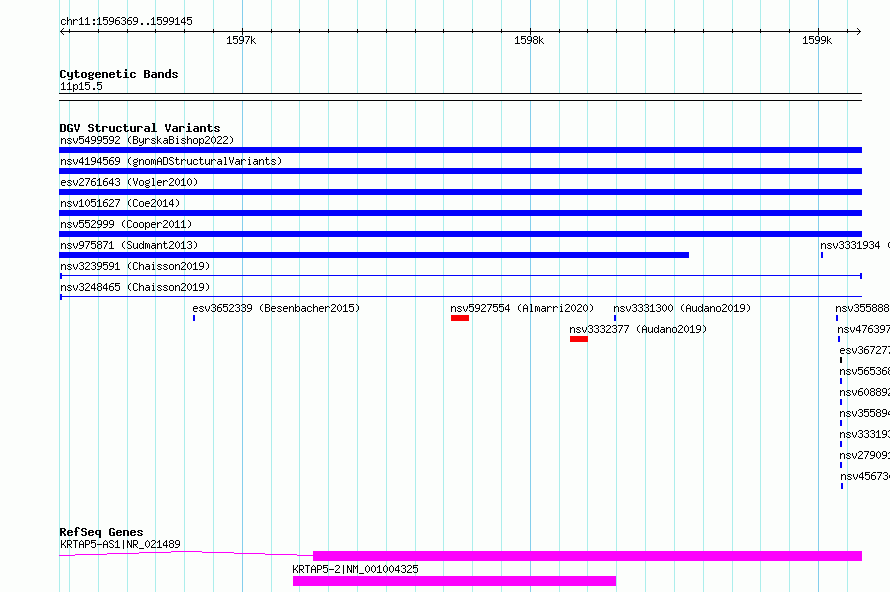The height and width of the screenshot is (592, 890).
Task: Open the KRTAP5-AS1|NR_021489 gene label
Action: [x=120, y=544]
